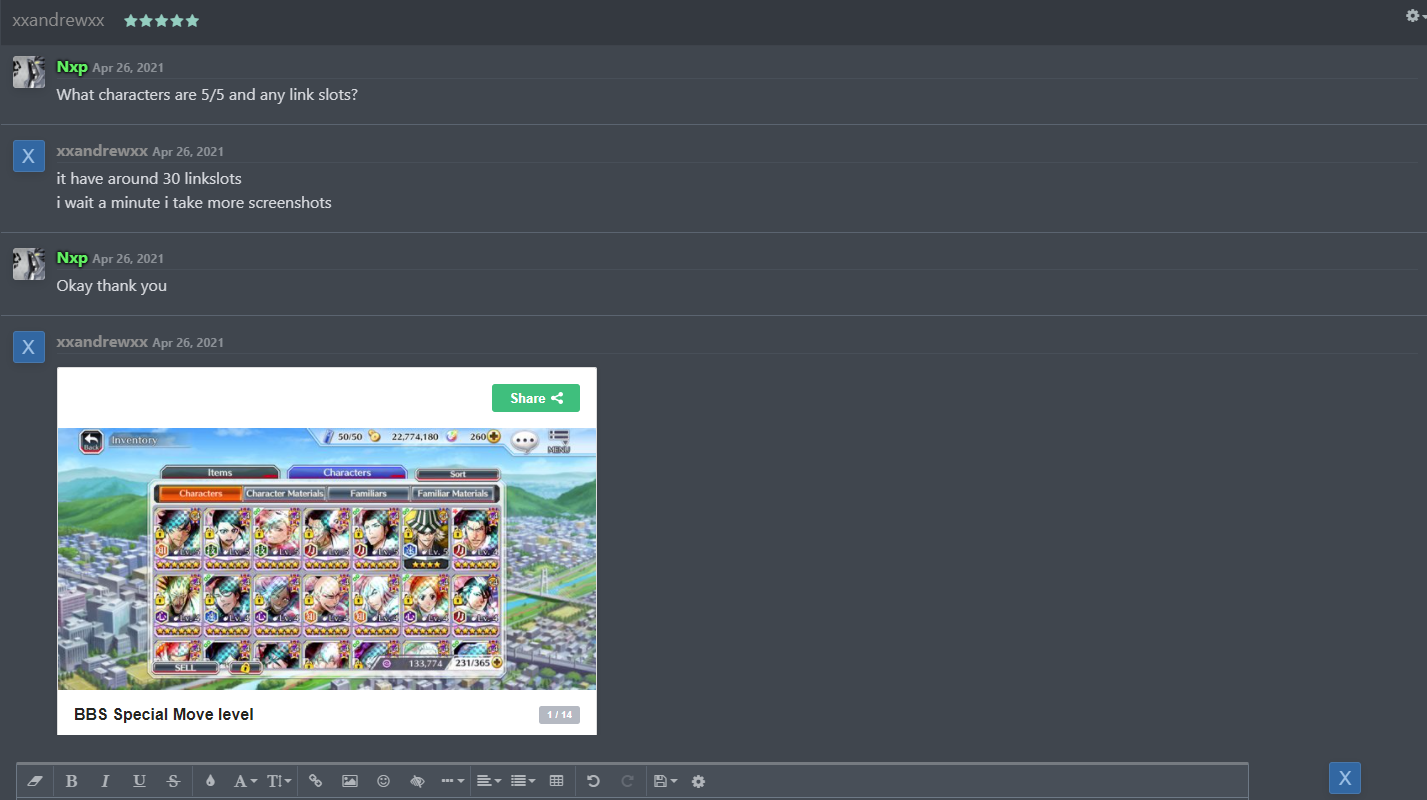Image resolution: width=1427 pixels, height=800 pixels.
Task: Select Familiar Materials sub-tab in screenshot
Action: pos(453,493)
